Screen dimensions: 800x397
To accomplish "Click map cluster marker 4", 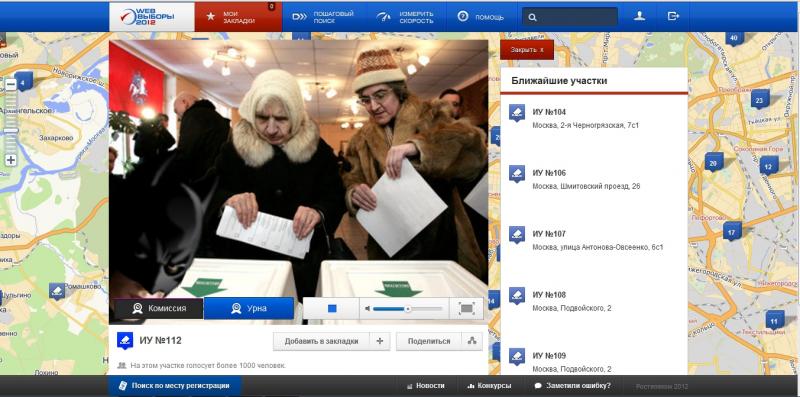I will point(23,82).
